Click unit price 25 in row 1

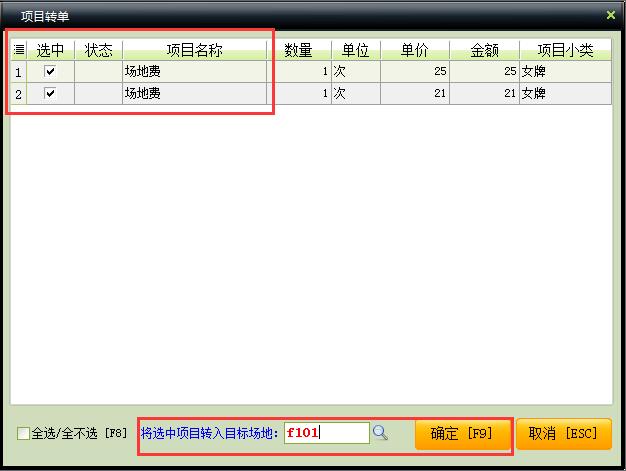415,71
